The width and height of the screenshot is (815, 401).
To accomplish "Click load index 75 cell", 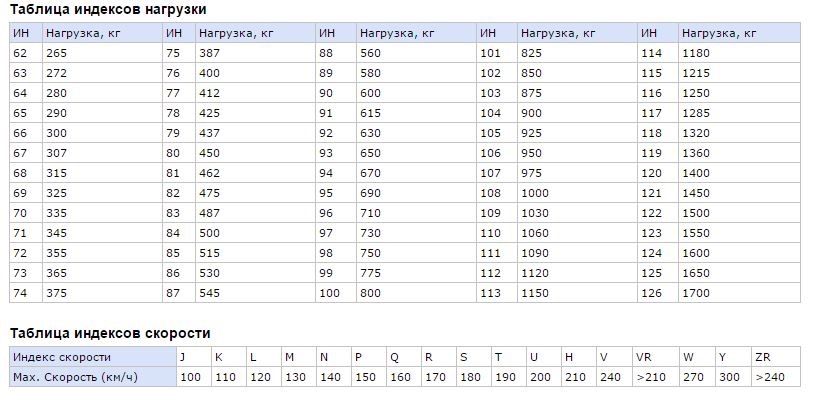I will 173,53.
